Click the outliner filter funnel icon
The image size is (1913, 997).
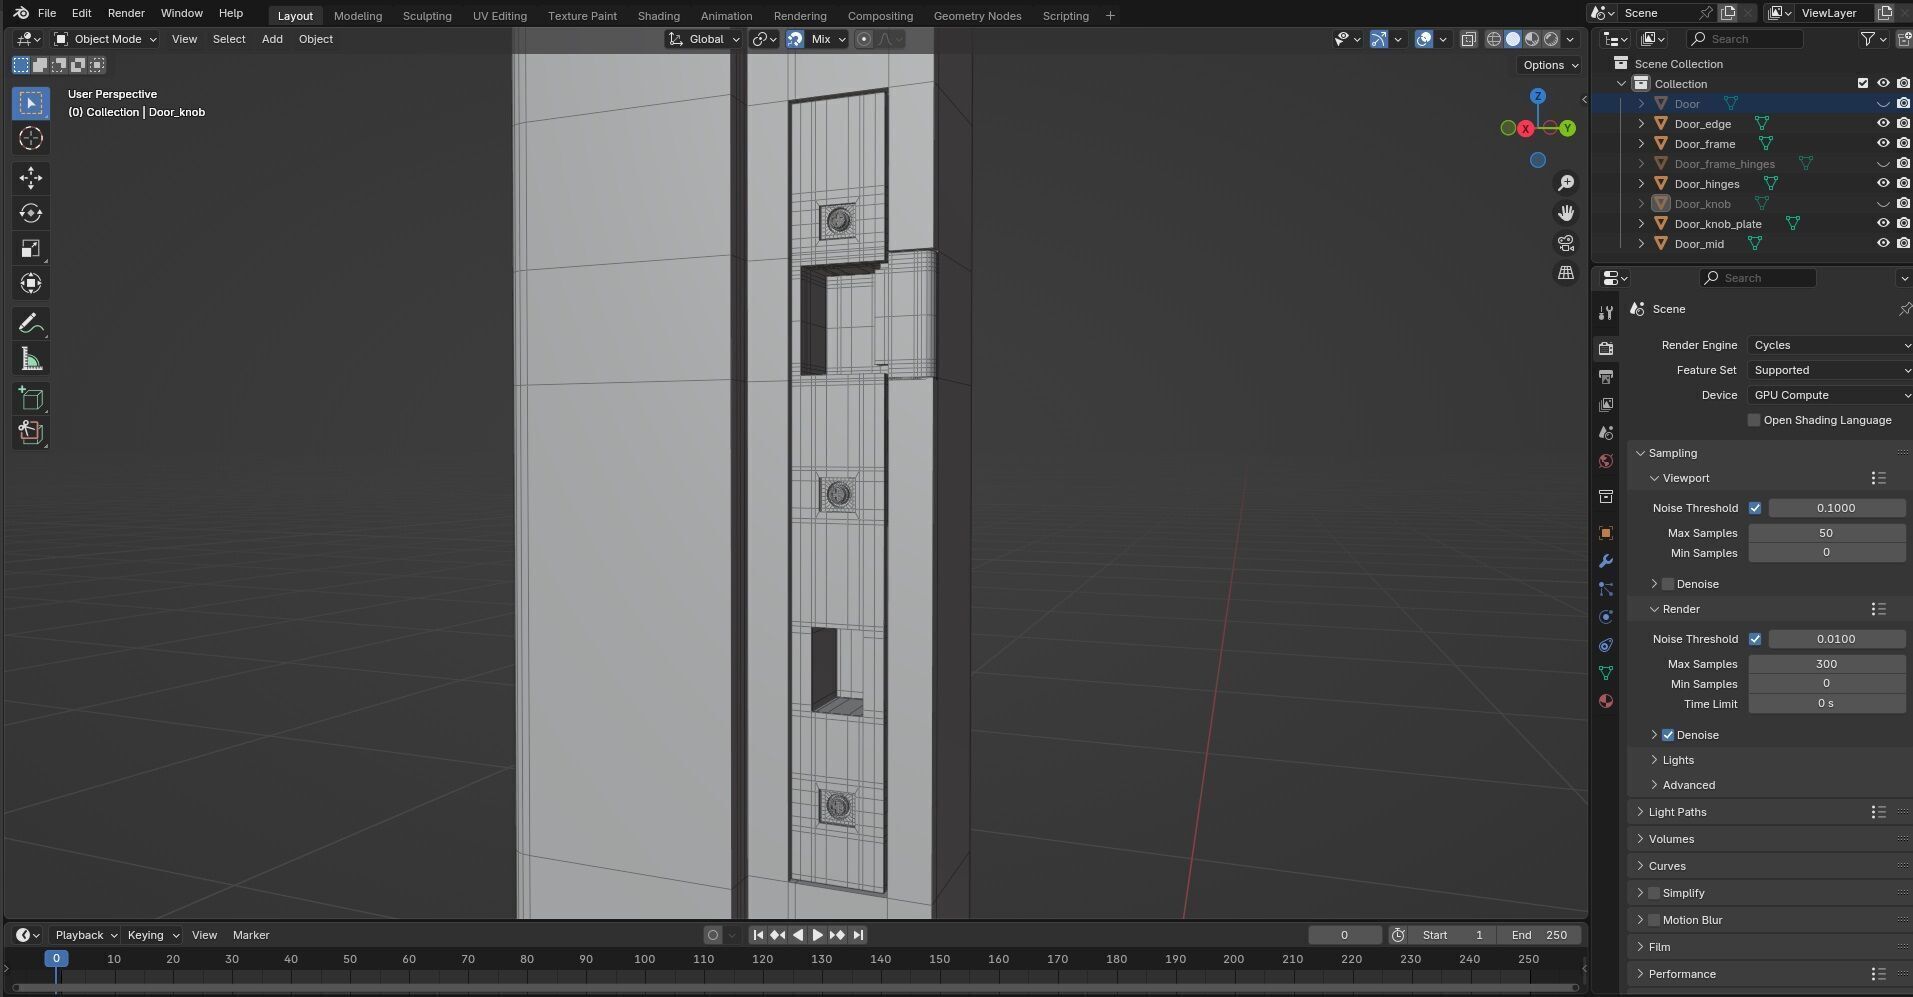pos(1867,39)
